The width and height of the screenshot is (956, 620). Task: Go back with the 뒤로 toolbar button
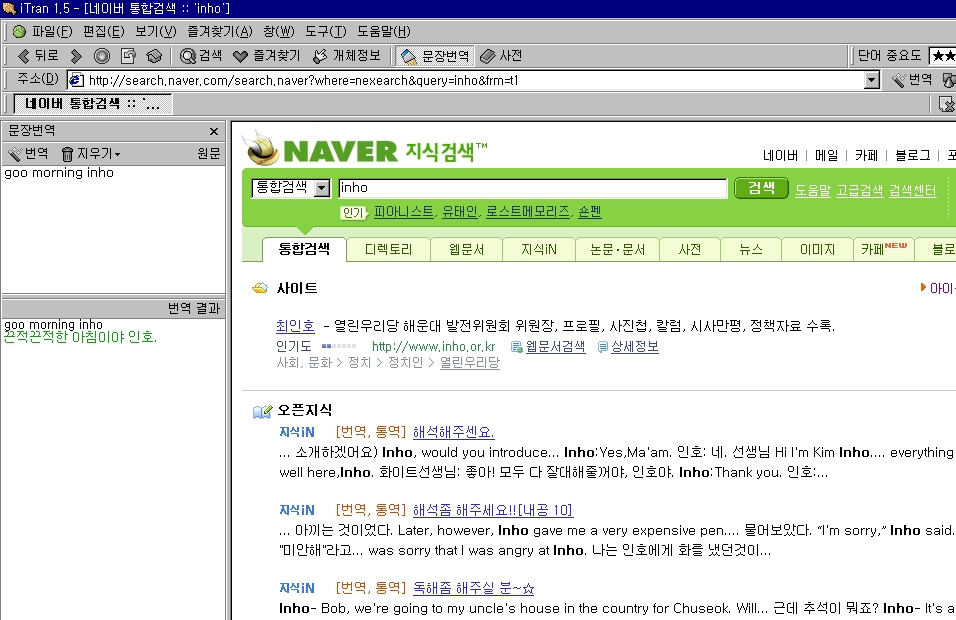(38, 56)
